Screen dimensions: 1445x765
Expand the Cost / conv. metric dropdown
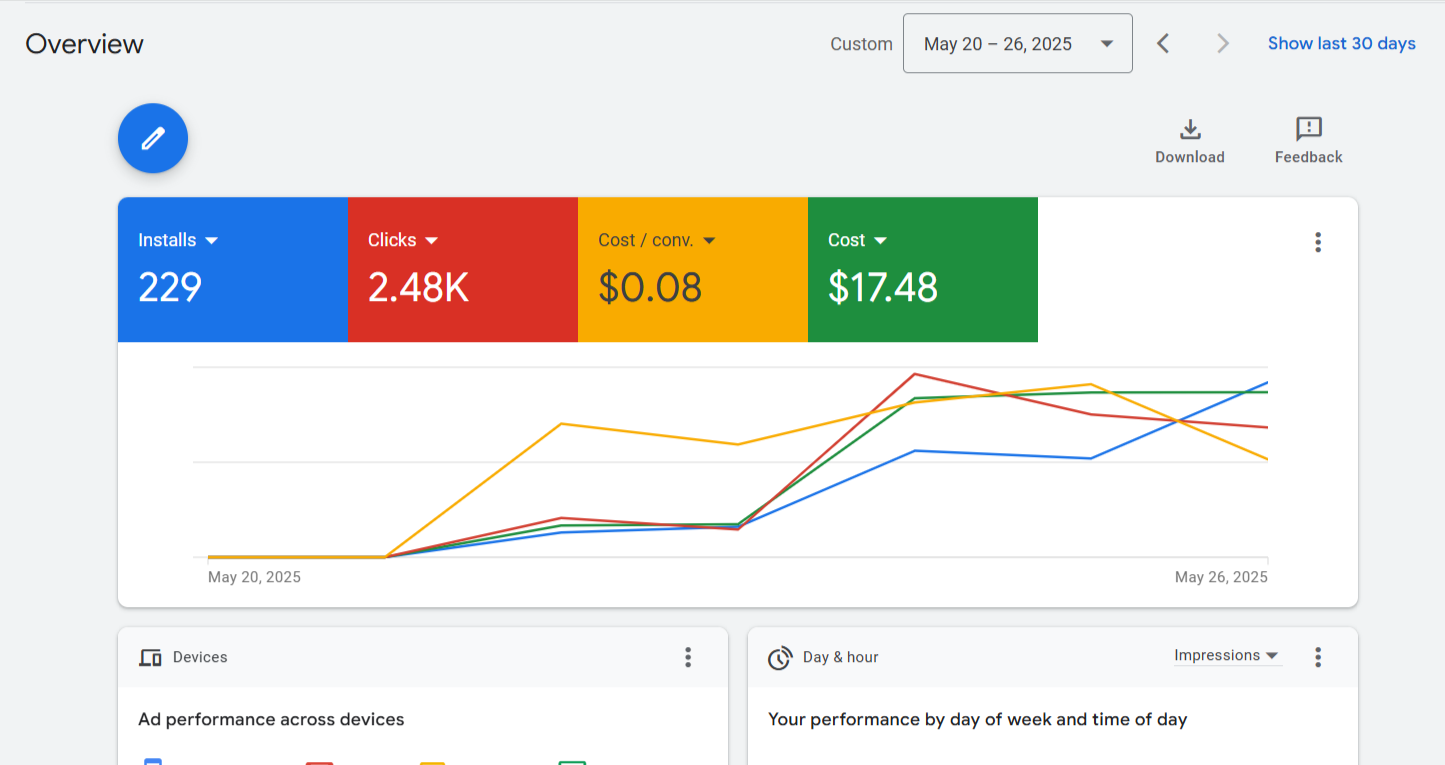[x=709, y=241]
